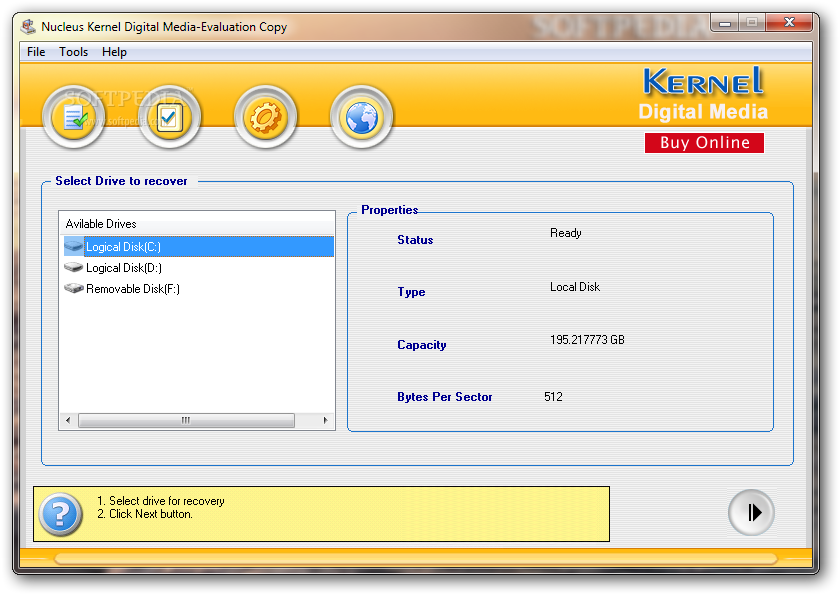The width and height of the screenshot is (840, 595).
Task: Open the File menu
Action: [x=36, y=52]
